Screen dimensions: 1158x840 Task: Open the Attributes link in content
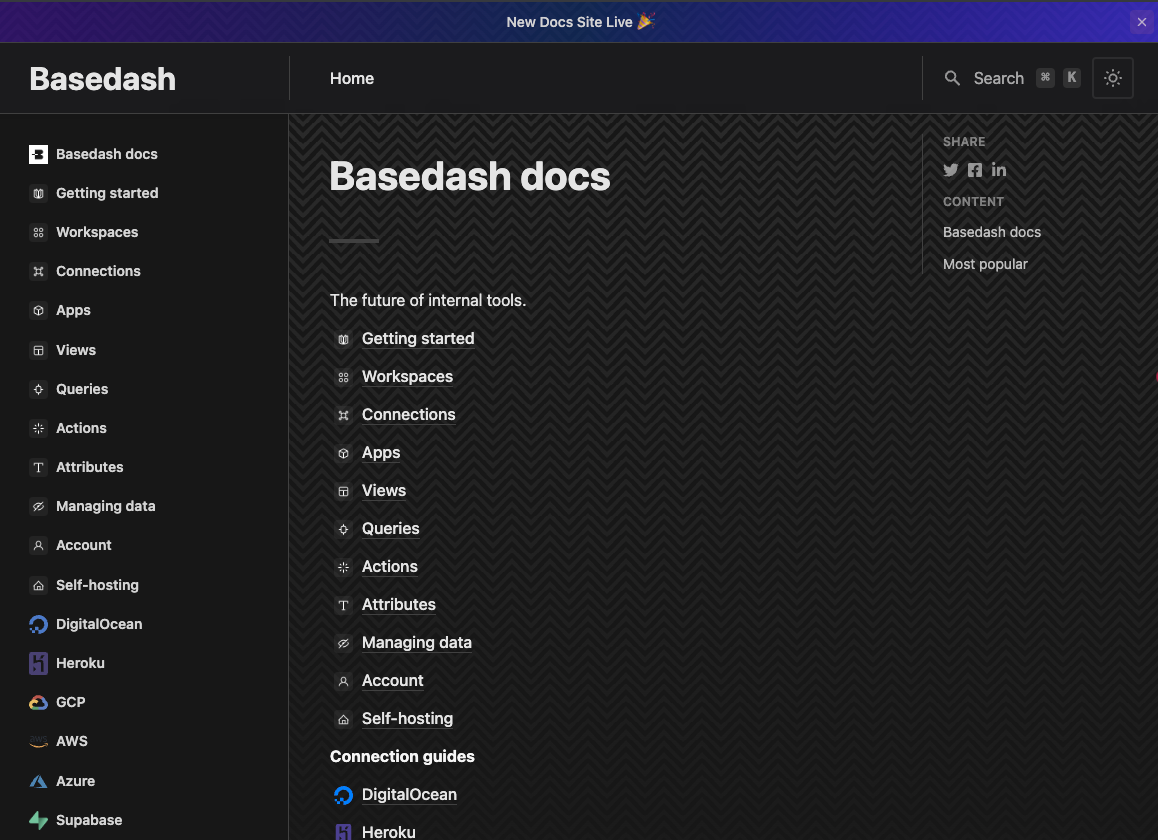[399, 604]
